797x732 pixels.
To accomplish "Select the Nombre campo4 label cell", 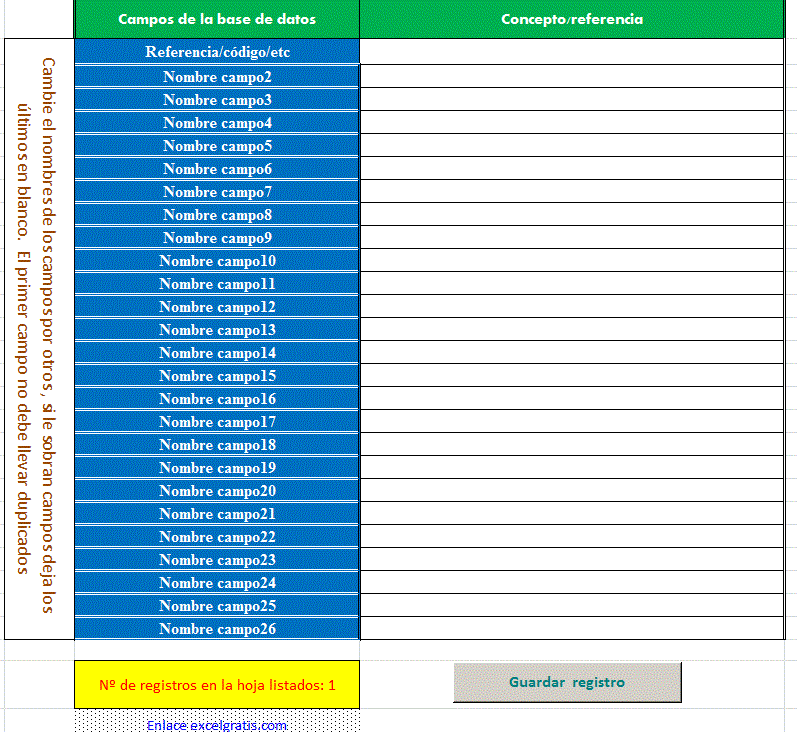I will point(217,122).
